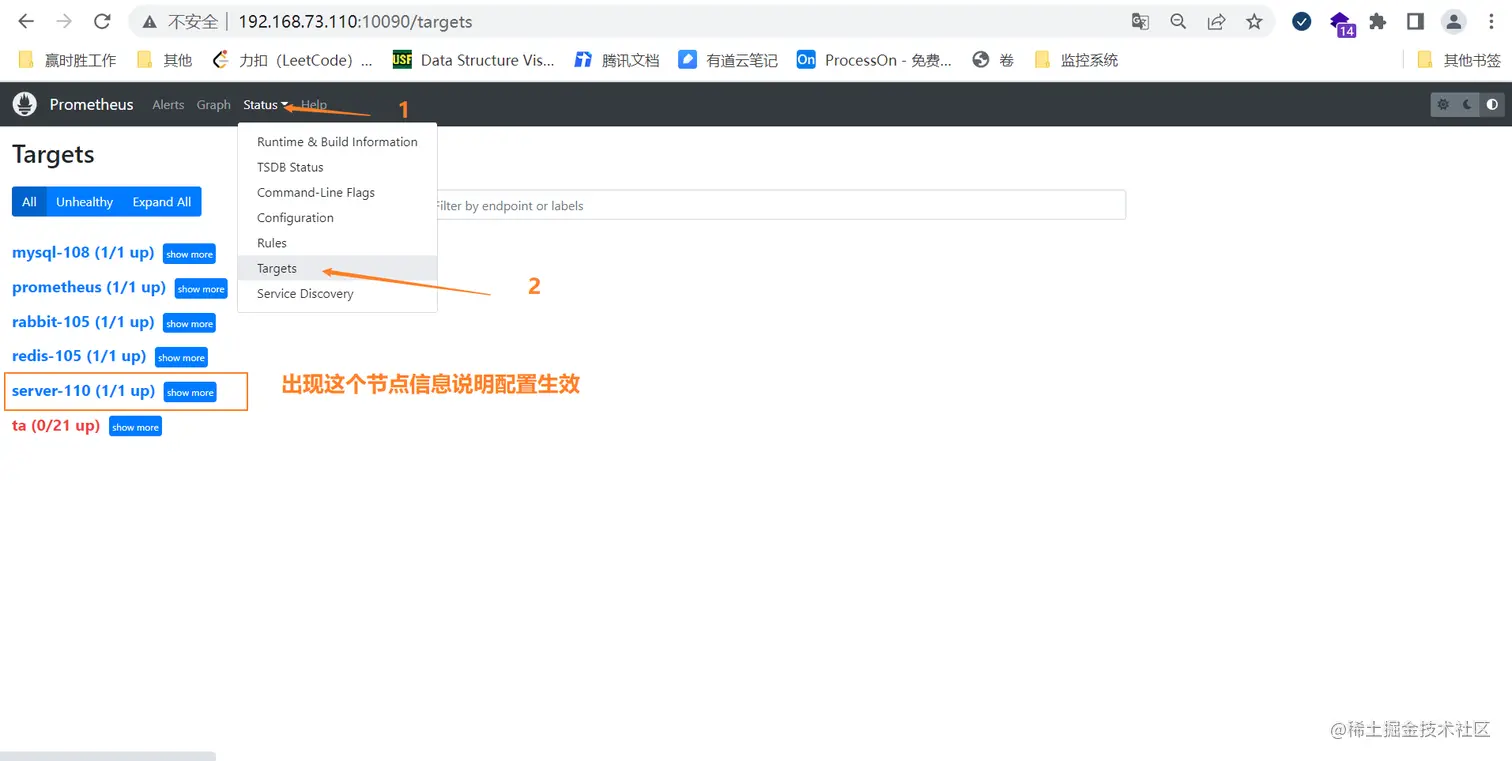Select Targets from the Status menu

point(276,268)
